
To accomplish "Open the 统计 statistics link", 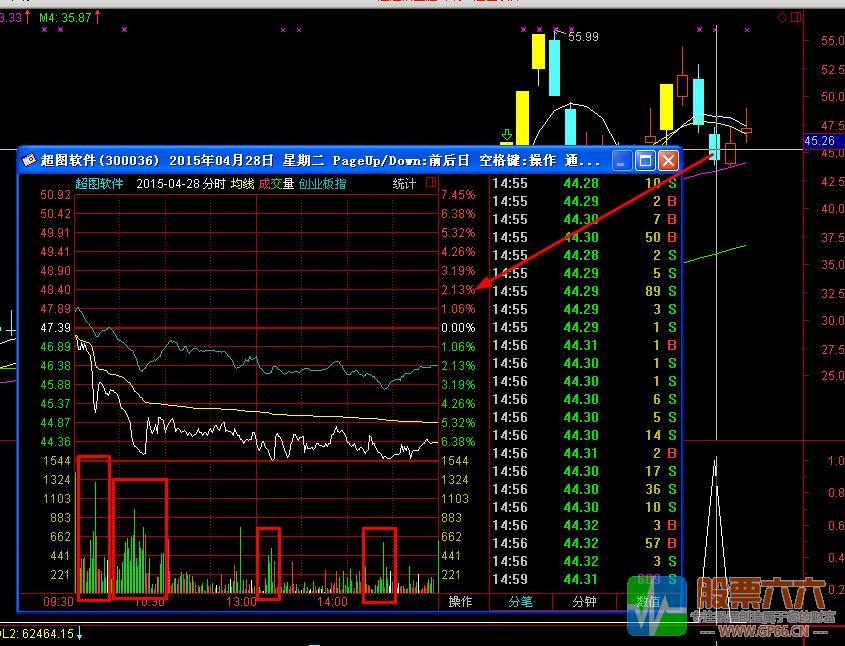I will 404,184.
